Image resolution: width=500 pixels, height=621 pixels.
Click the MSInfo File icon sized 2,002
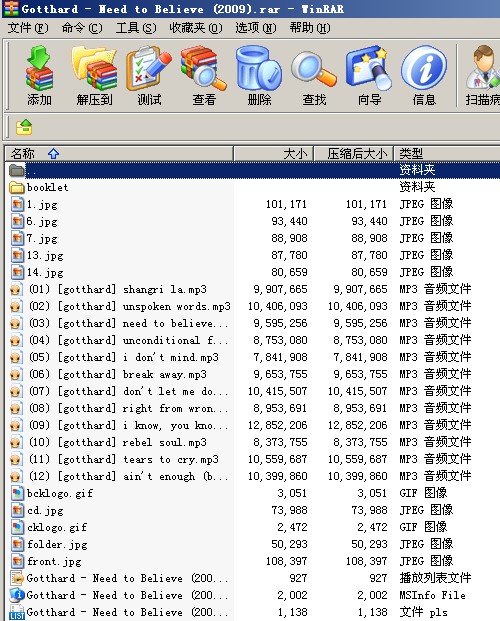17,595
